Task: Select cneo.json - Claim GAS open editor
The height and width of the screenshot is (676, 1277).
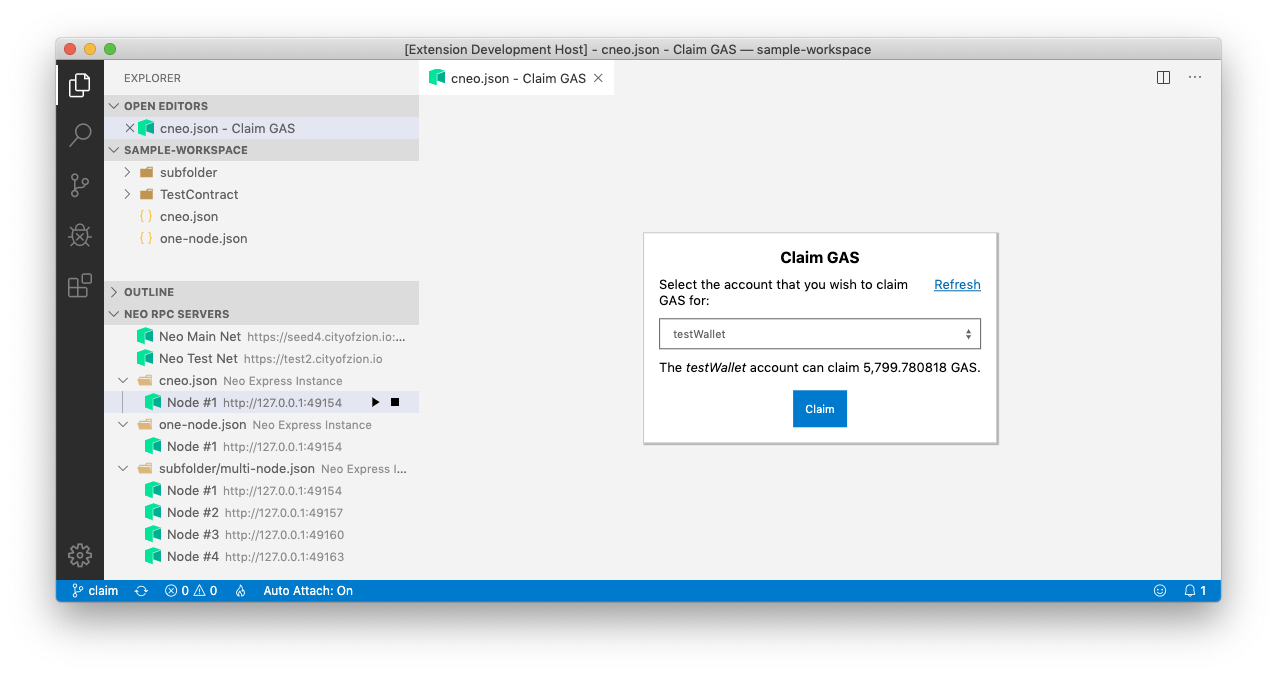Action: click(x=262, y=128)
